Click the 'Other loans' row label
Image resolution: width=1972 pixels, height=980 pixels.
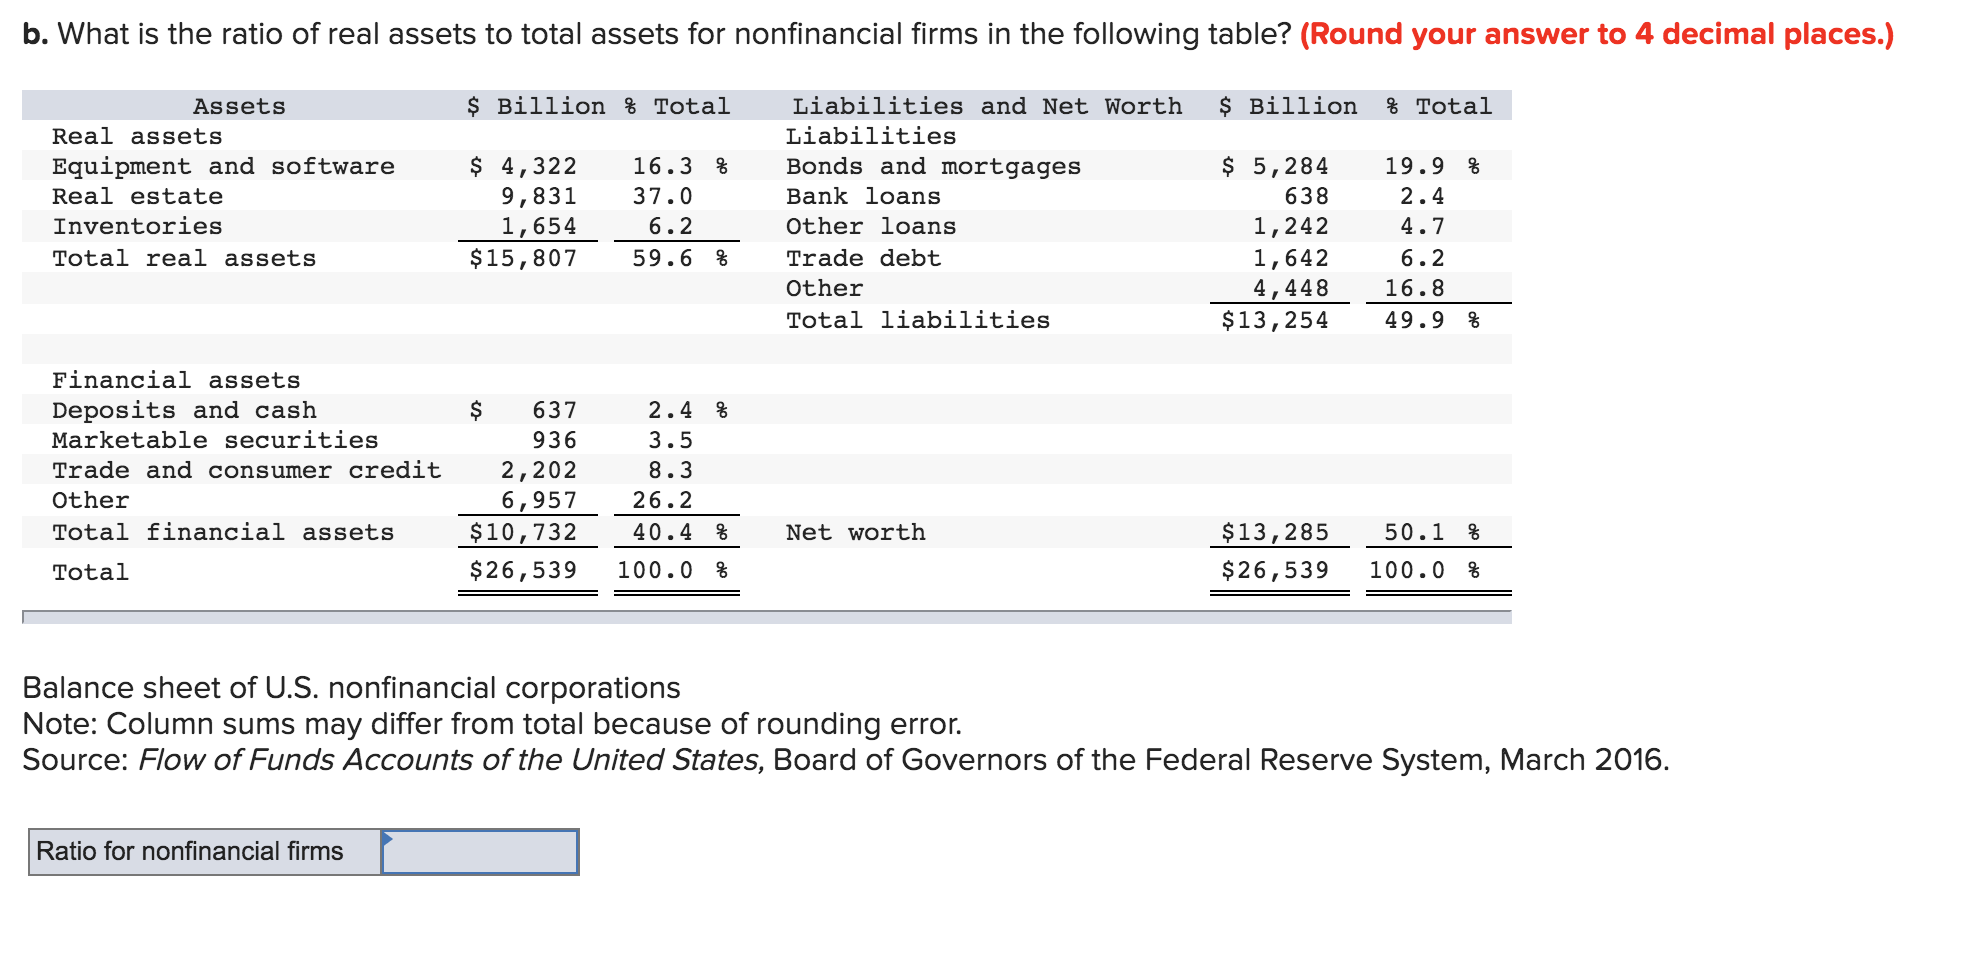pos(871,226)
